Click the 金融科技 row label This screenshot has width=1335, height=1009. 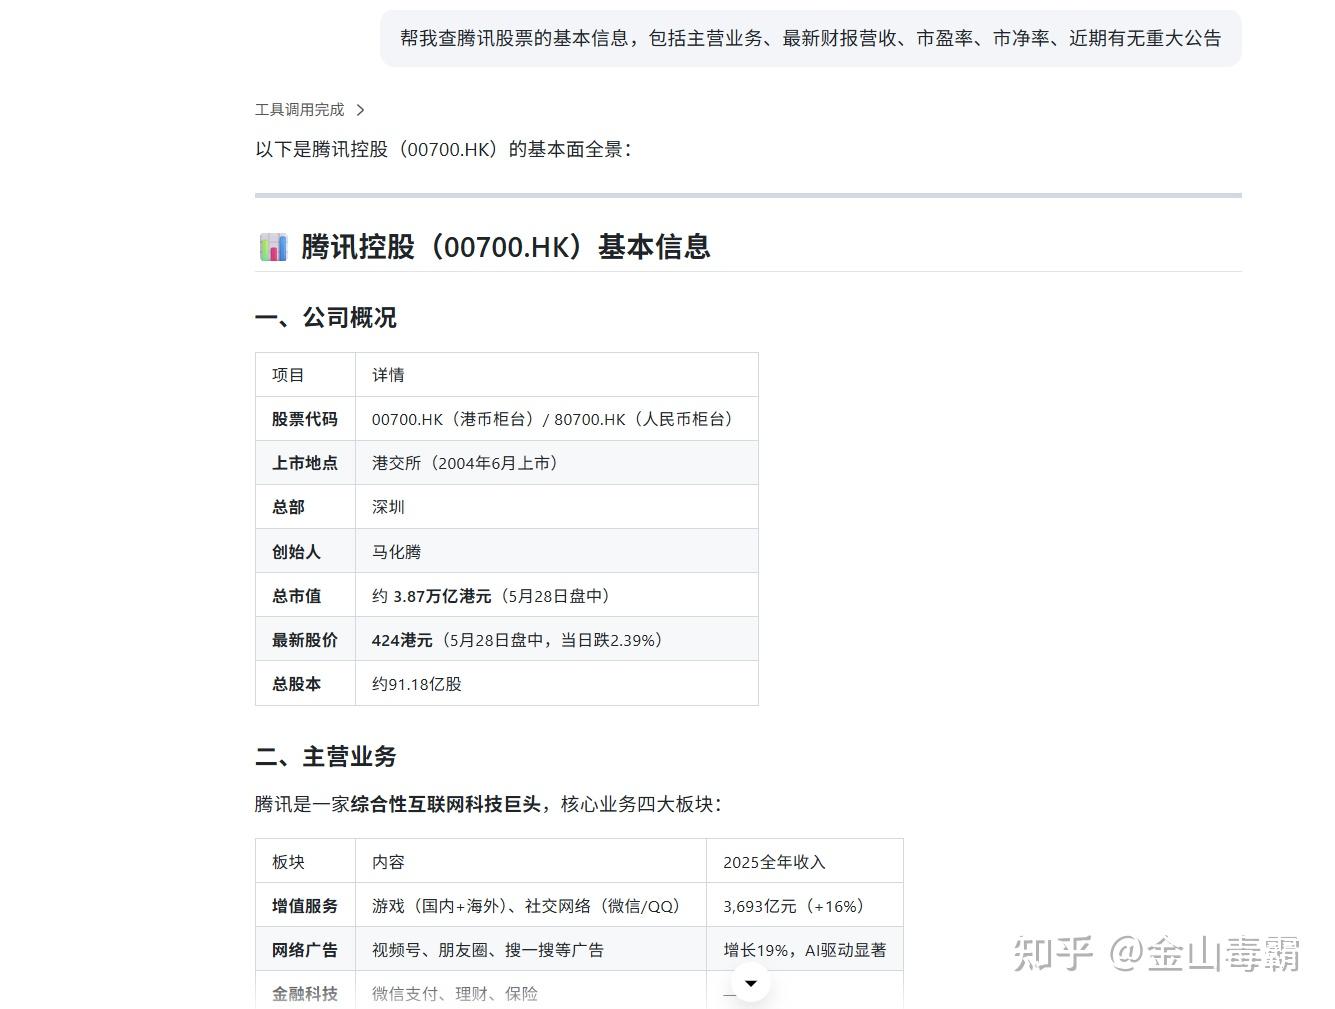tap(305, 993)
